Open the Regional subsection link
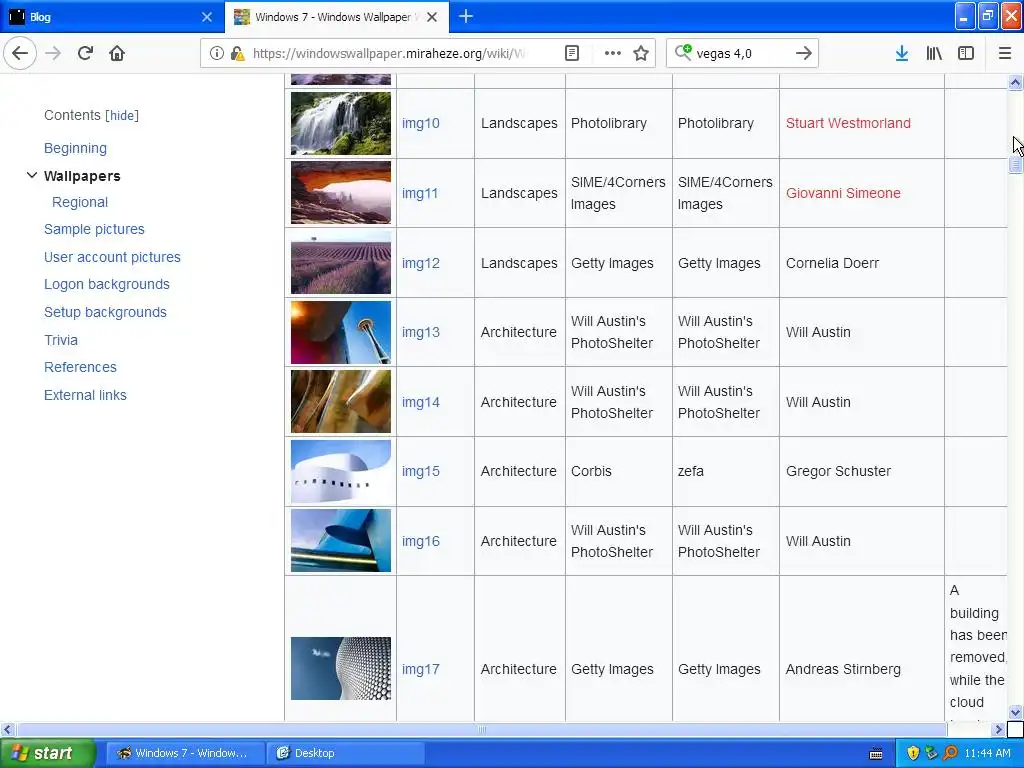 tap(80, 202)
